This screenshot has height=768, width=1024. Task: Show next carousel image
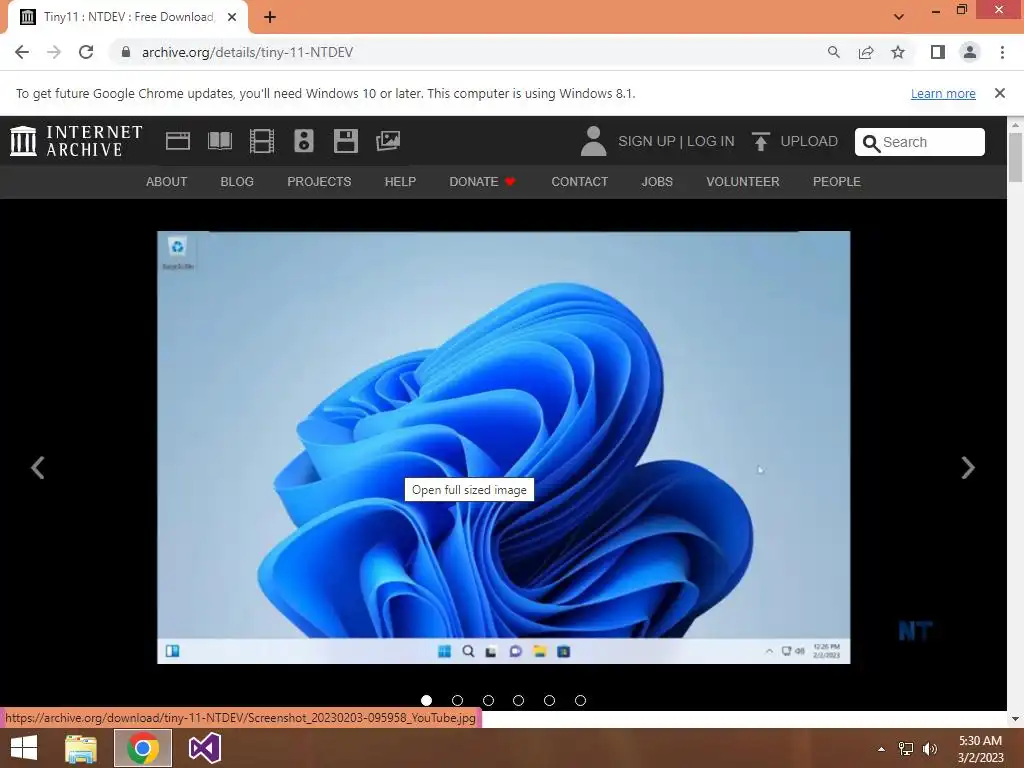point(968,468)
